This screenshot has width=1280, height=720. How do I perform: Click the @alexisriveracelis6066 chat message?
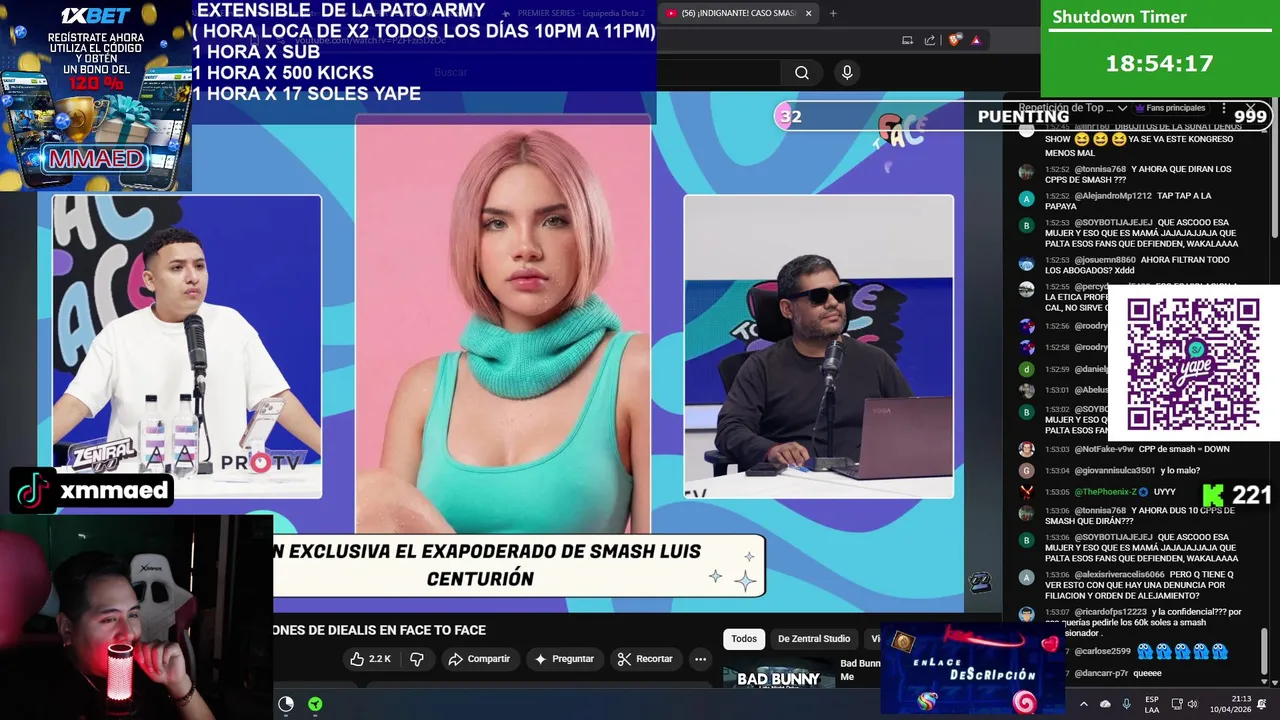tap(1140, 586)
